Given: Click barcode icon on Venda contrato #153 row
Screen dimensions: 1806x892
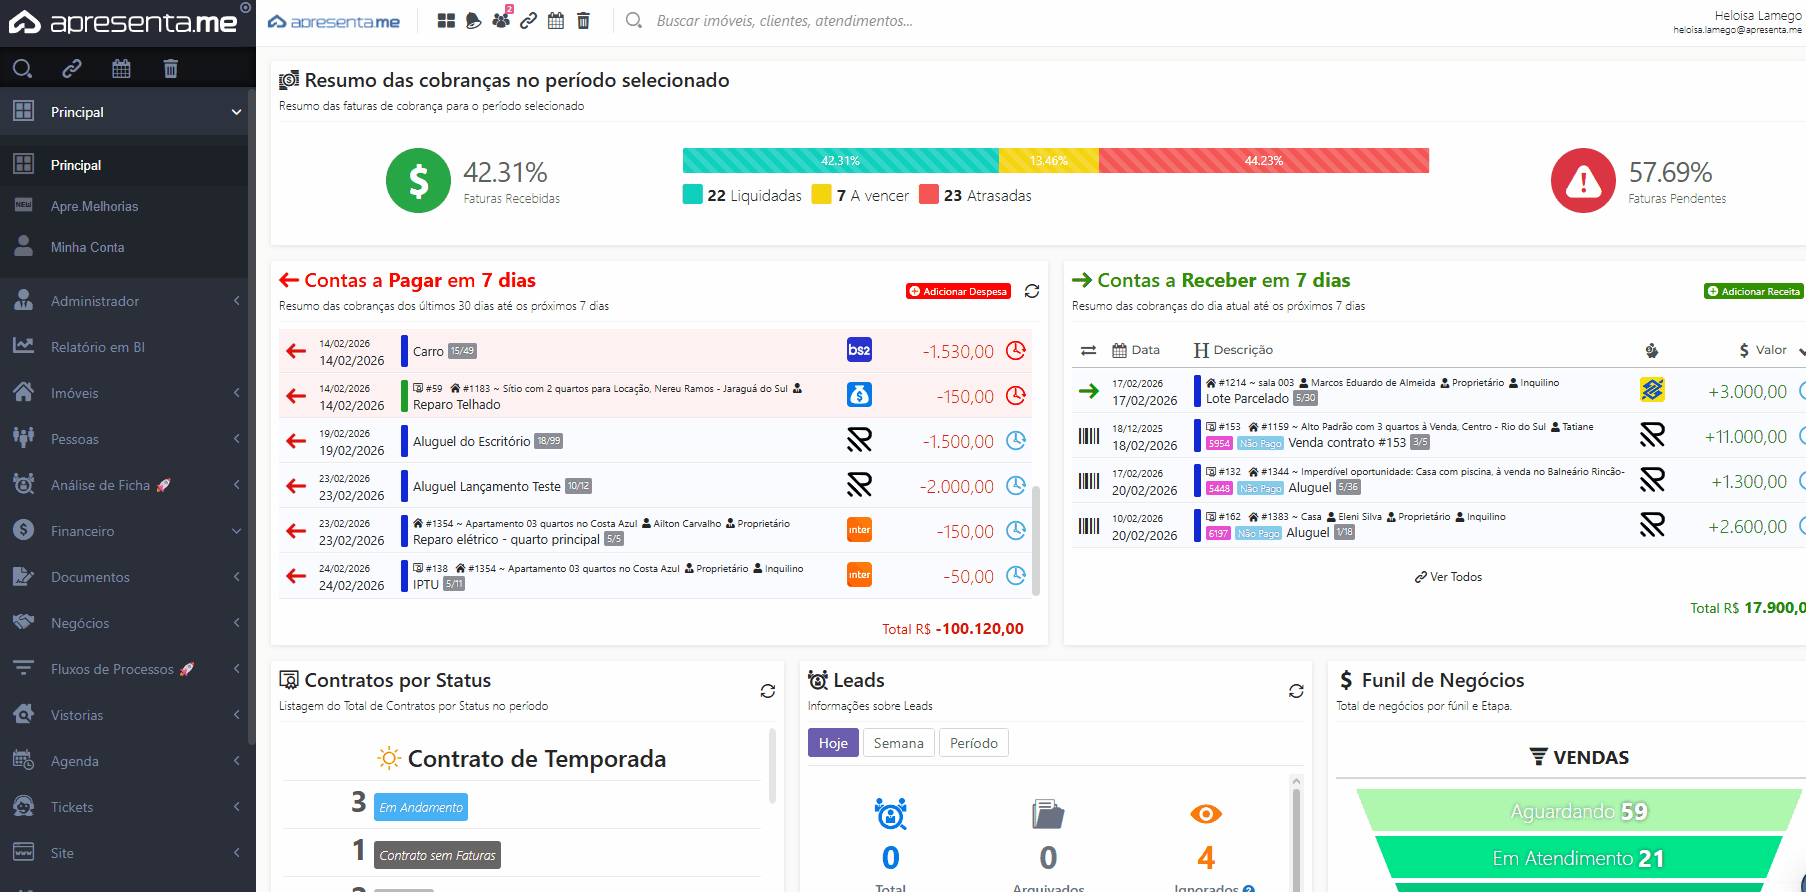Looking at the screenshot, I should tap(1088, 436).
